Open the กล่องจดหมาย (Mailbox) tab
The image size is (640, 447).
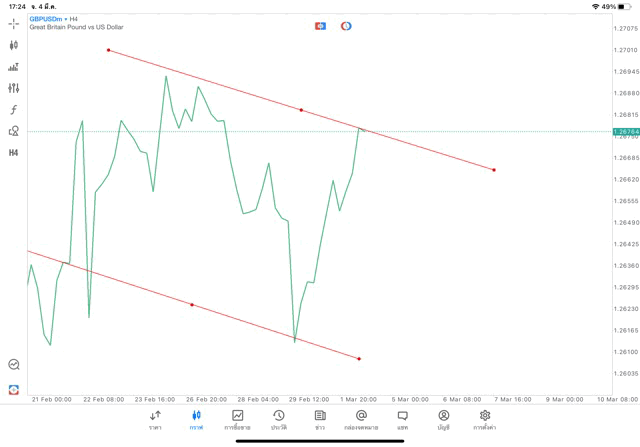click(x=361, y=419)
